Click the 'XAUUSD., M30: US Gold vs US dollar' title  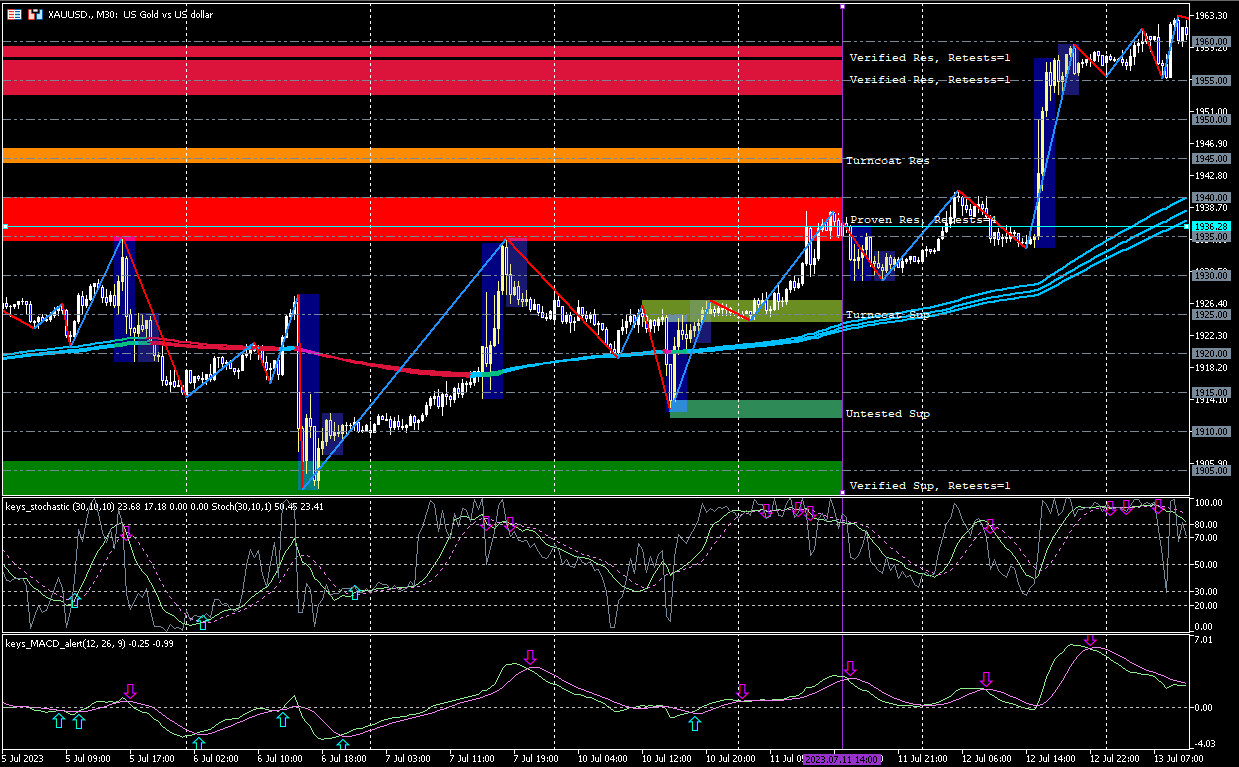(x=130, y=15)
